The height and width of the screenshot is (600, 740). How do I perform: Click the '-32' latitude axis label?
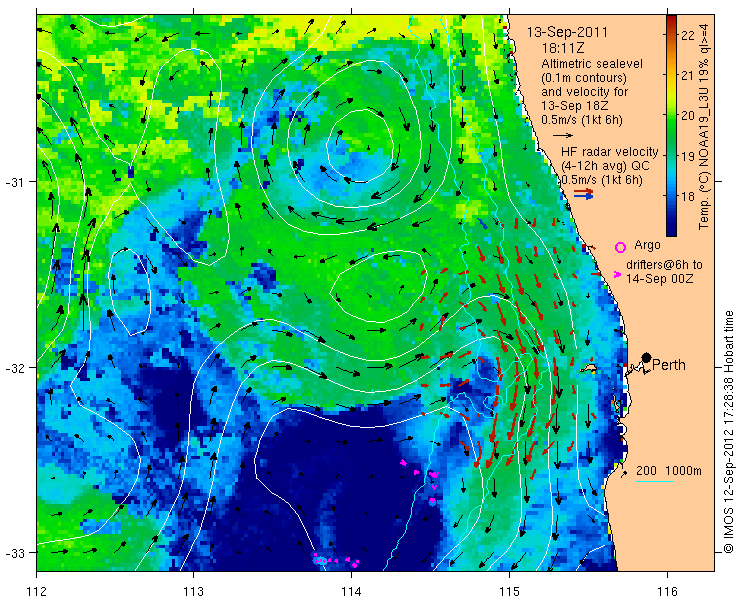coord(13,367)
